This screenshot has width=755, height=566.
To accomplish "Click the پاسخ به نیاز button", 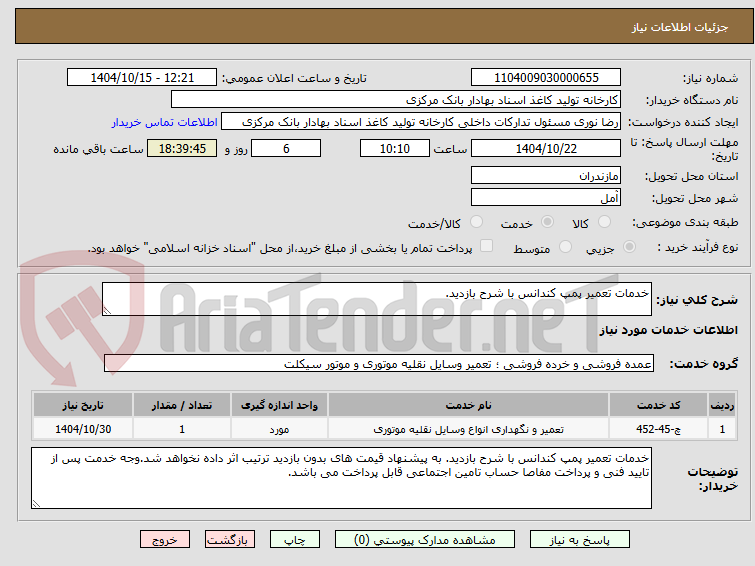I will click(x=580, y=540).
